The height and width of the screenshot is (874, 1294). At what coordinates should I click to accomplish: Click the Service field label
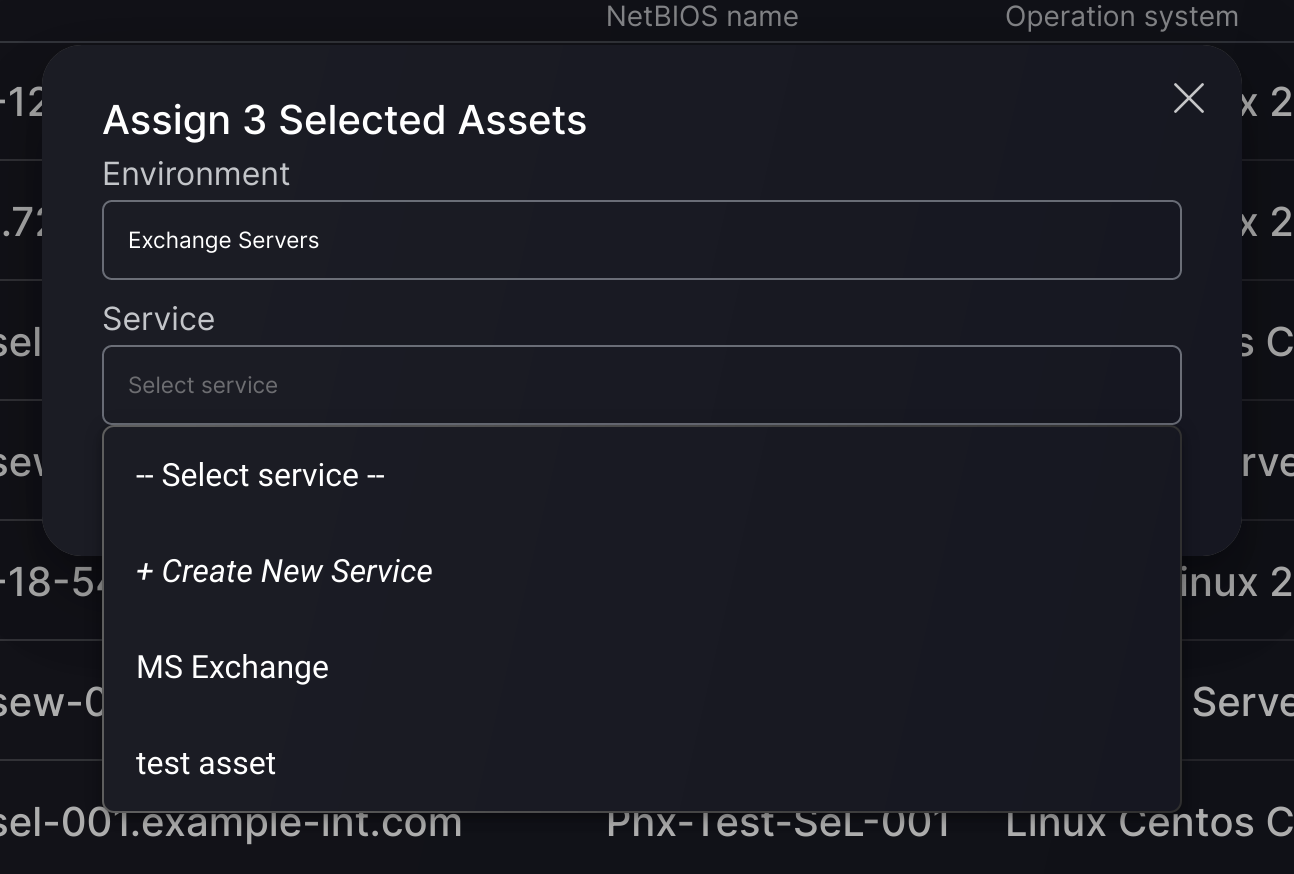pyautogui.click(x=159, y=319)
